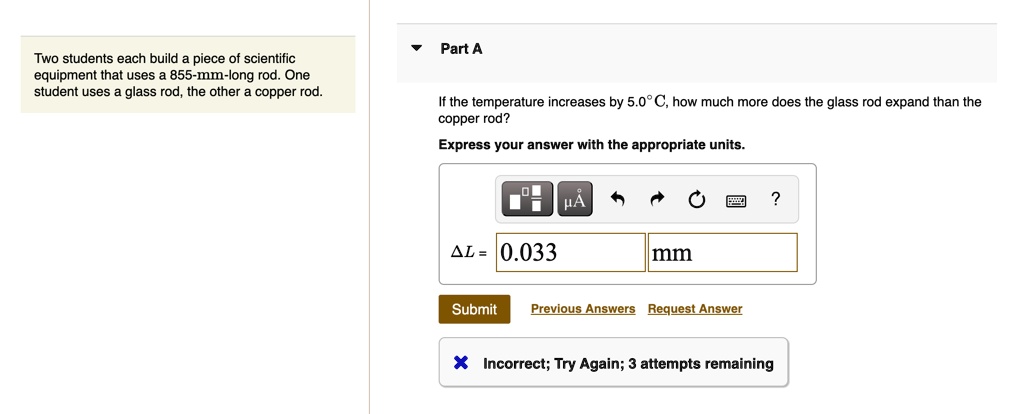Reset the answer with the circular arrow
The height and width of the screenshot is (414, 1024).
(x=696, y=199)
